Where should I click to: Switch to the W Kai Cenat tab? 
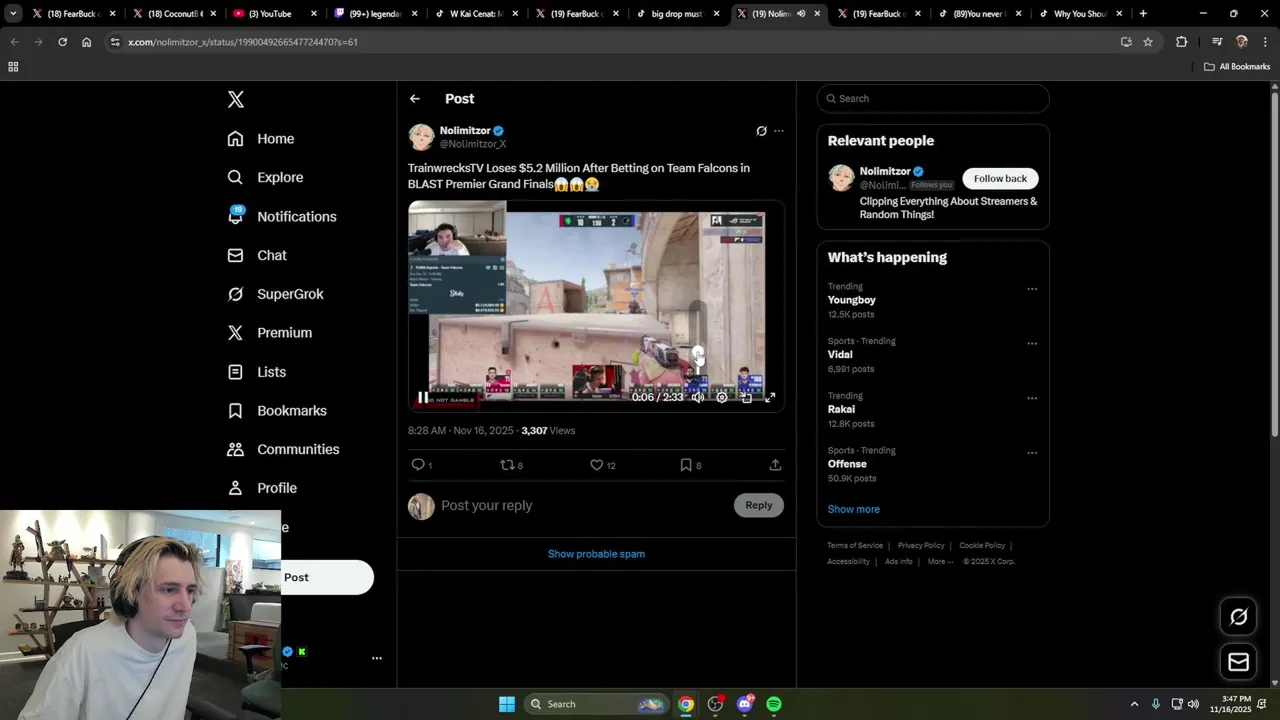475,14
